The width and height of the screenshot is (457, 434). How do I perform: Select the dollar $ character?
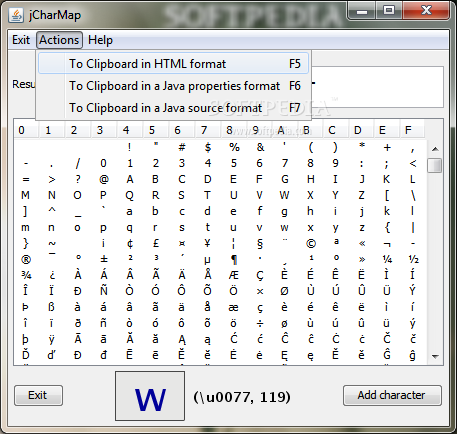208,147
